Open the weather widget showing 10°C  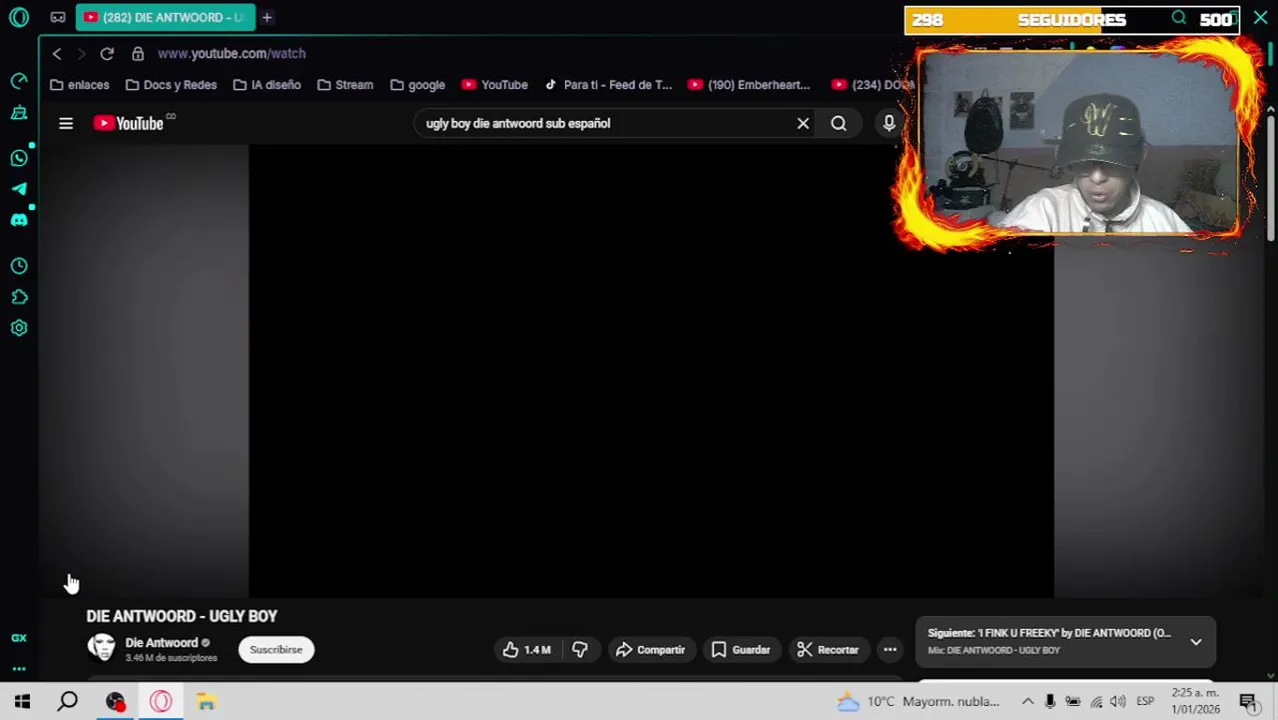[x=918, y=702]
